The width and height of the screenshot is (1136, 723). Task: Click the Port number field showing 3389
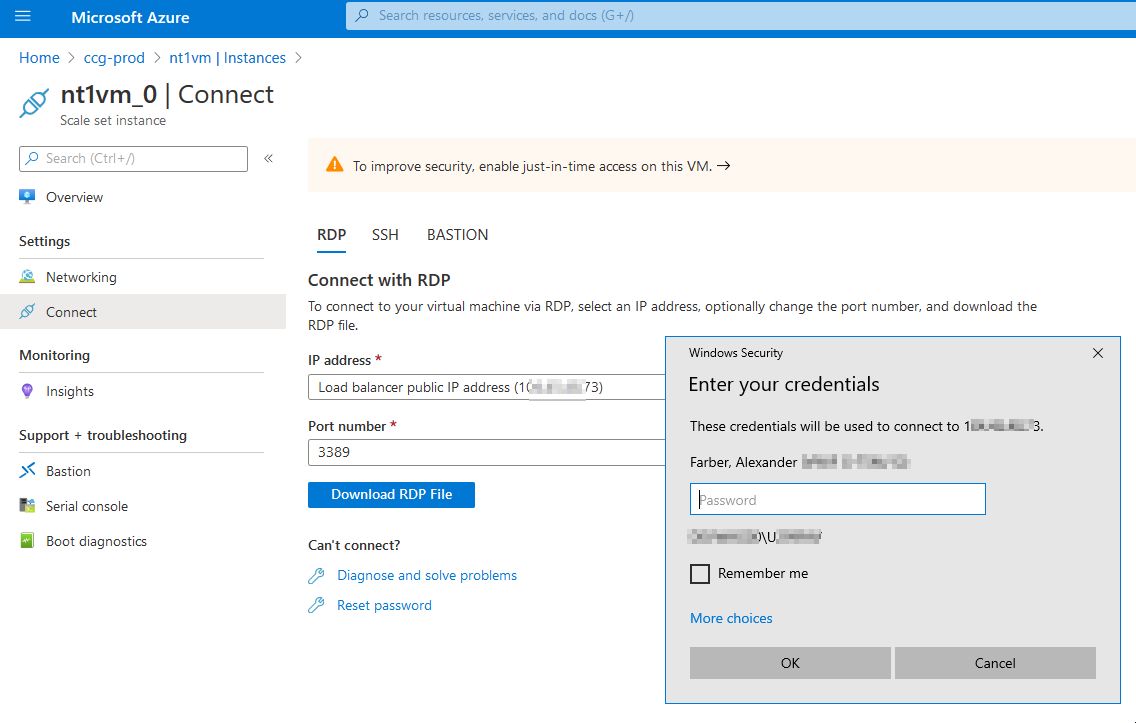487,452
